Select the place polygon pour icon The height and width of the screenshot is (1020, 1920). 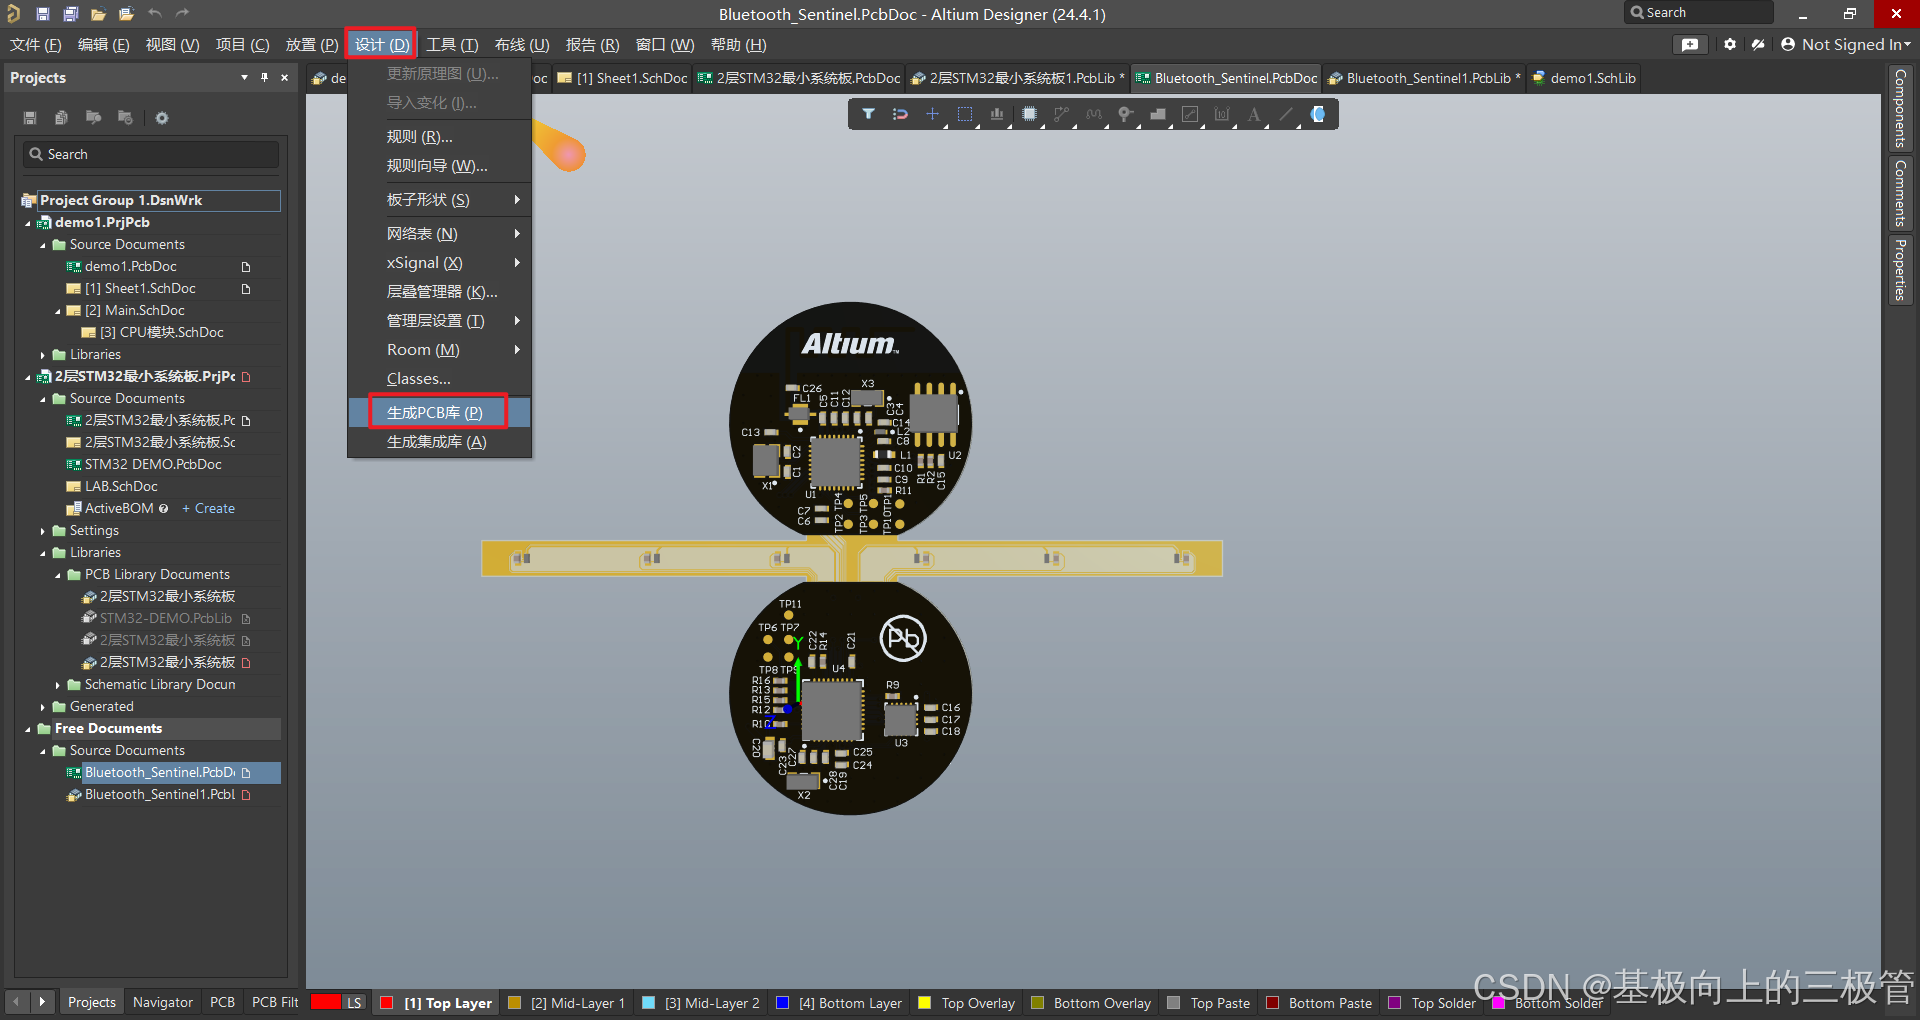1157,114
